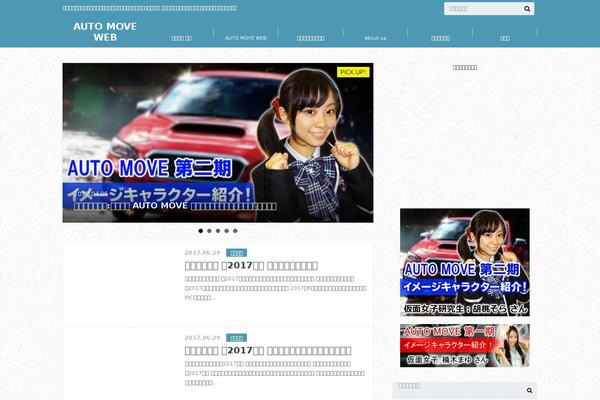Click the yellow PICK UP! badge
This screenshot has width=600, height=400.
point(353,72)
